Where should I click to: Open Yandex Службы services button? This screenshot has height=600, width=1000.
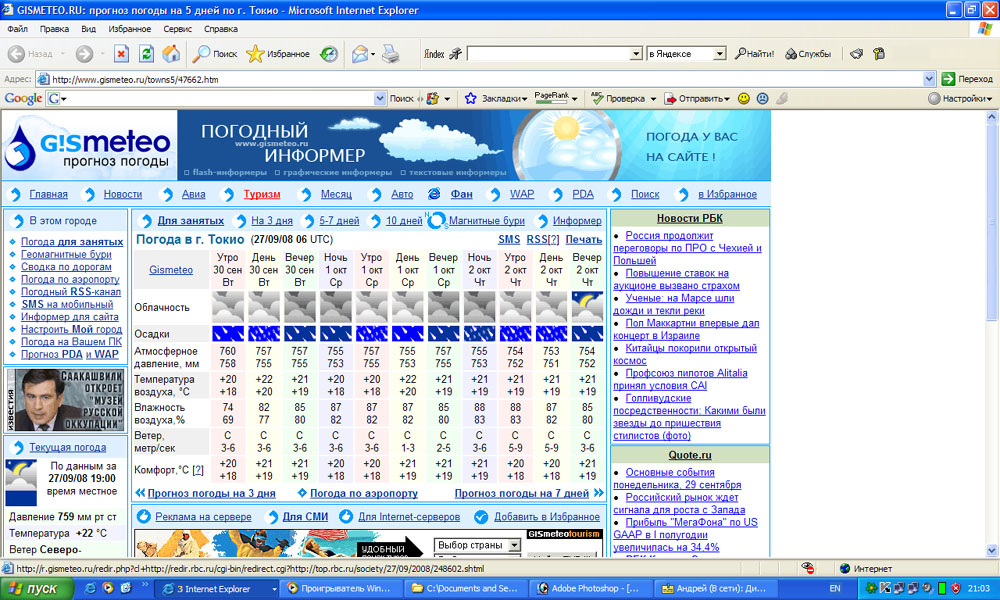click(x=808, y=54)
